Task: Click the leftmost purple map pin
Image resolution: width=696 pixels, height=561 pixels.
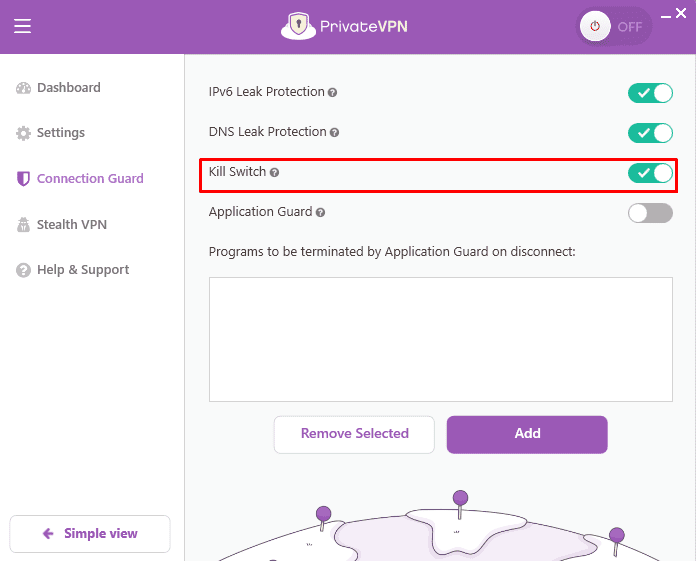Action: point(323,514)
